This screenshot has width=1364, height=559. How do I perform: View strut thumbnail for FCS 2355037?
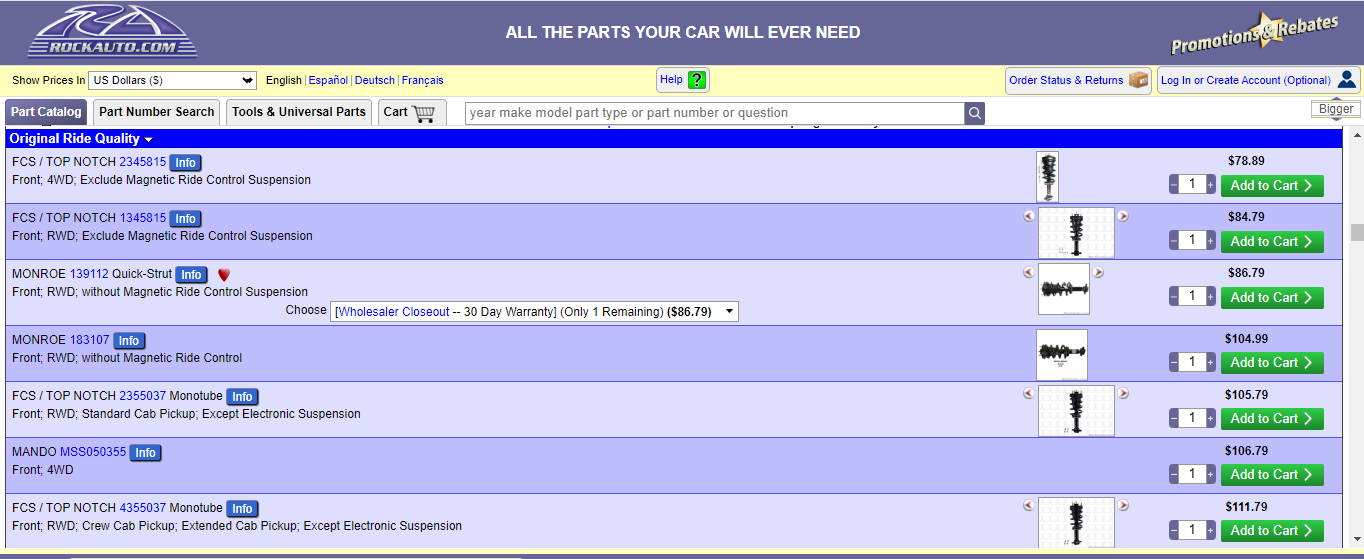coord(1076,411)
